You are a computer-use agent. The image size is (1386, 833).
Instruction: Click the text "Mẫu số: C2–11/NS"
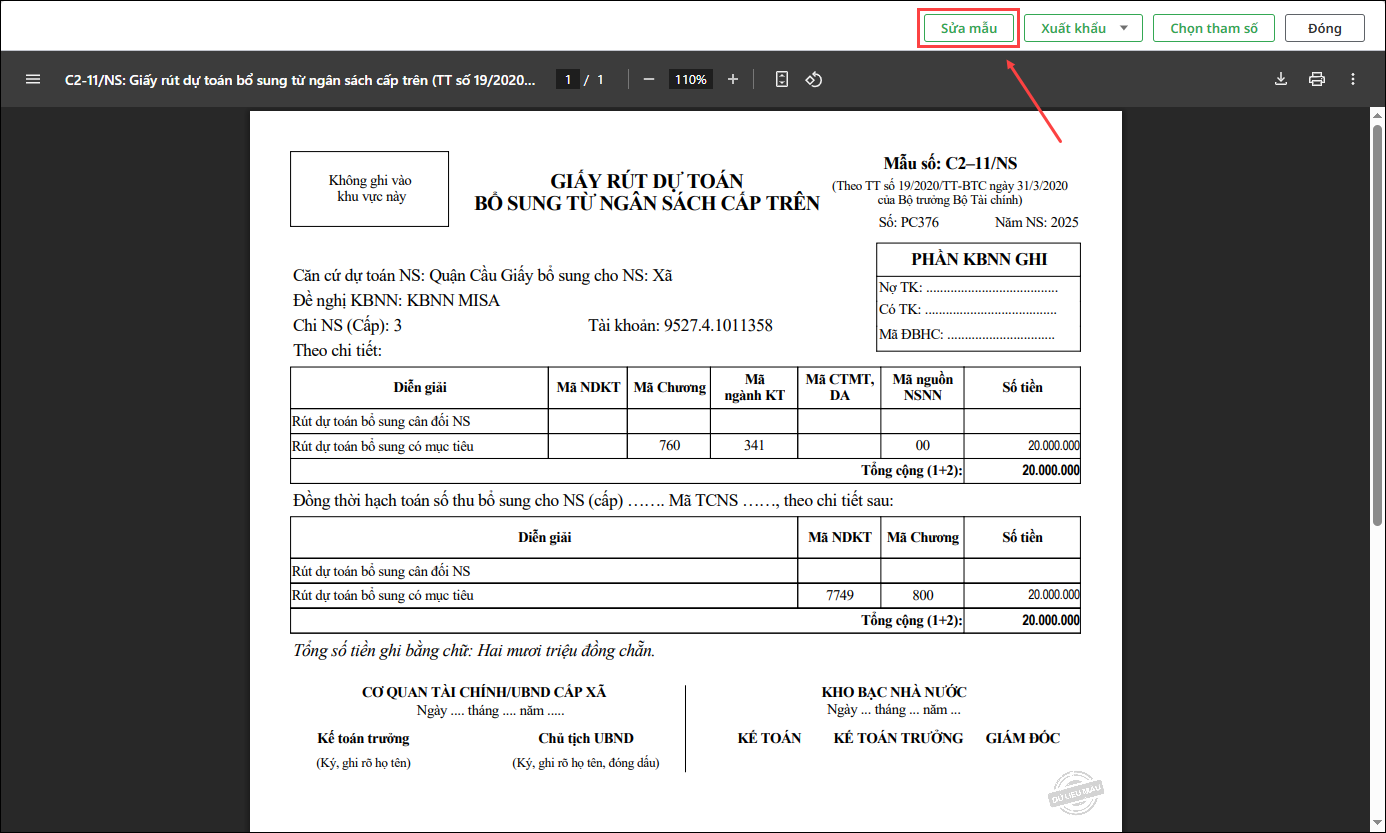(x=950, y=163)
